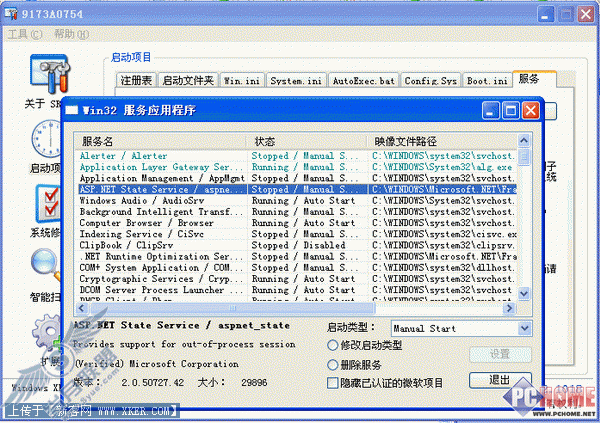Sort by the image file path column header

point(442,141)
